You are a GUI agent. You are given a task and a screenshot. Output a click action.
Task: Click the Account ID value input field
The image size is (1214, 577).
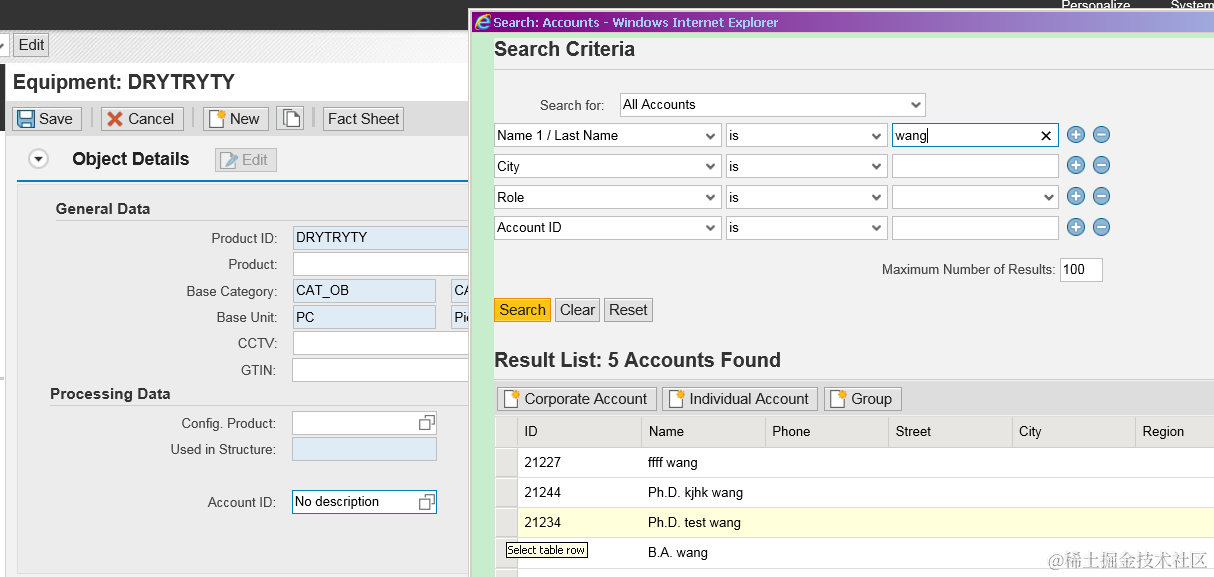975,228
